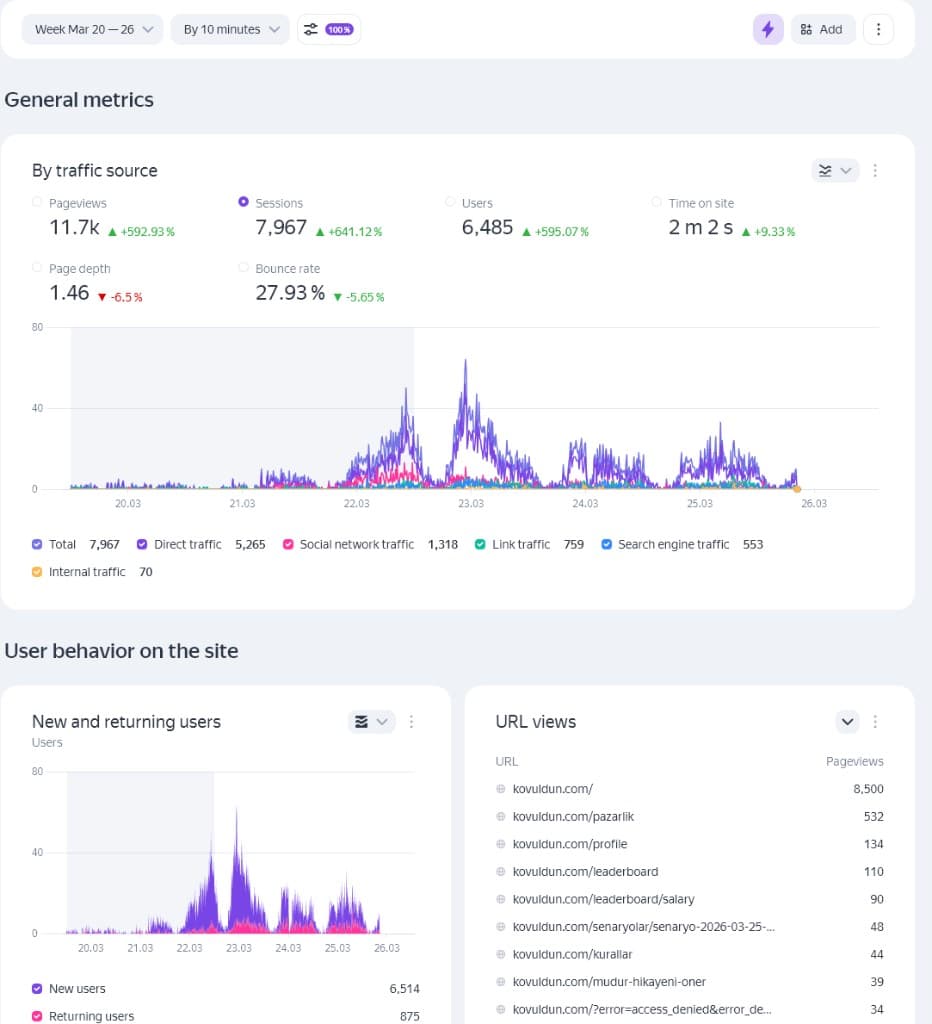
Task: Open New and returning users options menu
Action: (x=412, y=722)
